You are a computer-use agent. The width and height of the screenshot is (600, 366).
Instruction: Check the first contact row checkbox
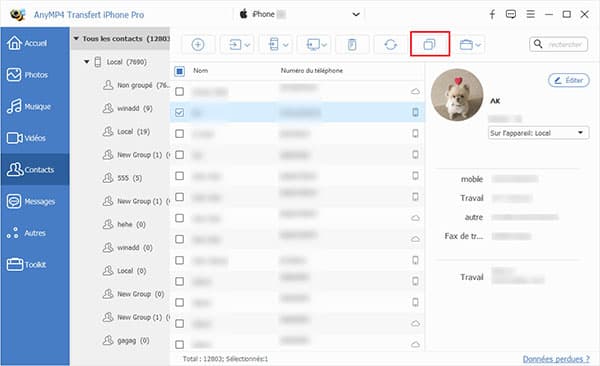point(179,92)
